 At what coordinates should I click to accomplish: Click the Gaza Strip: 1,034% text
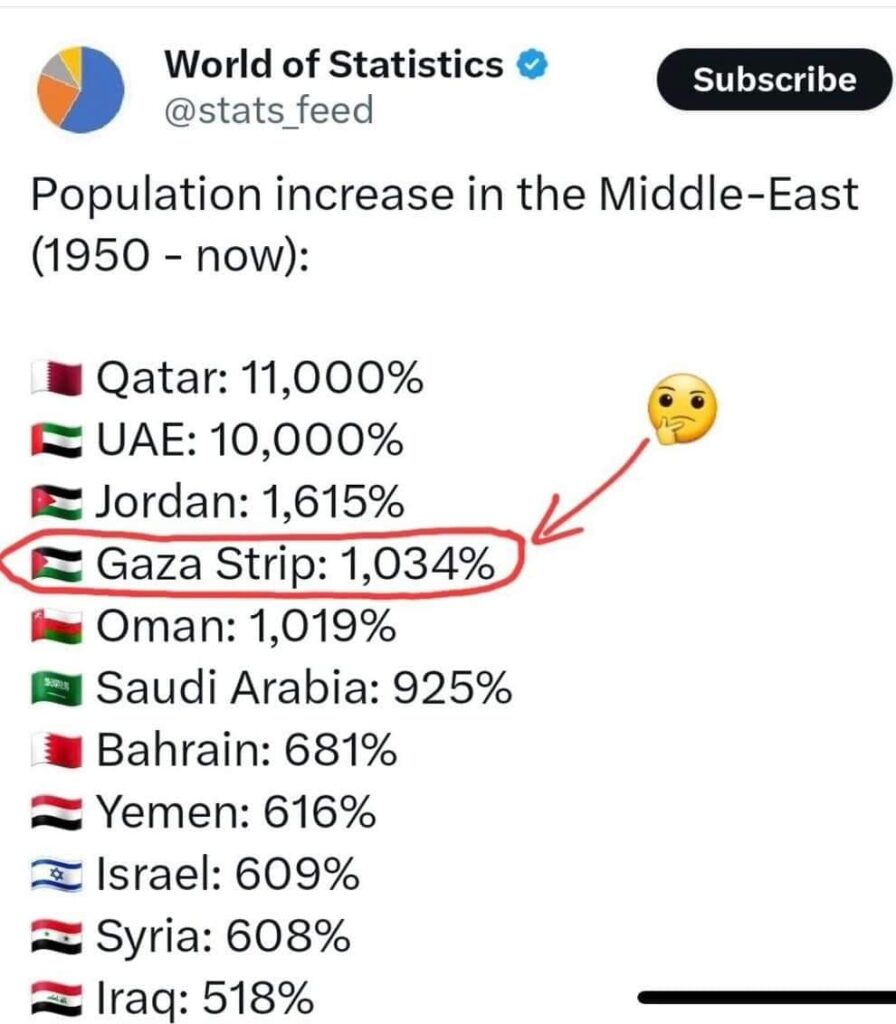[x=295, y=564]
